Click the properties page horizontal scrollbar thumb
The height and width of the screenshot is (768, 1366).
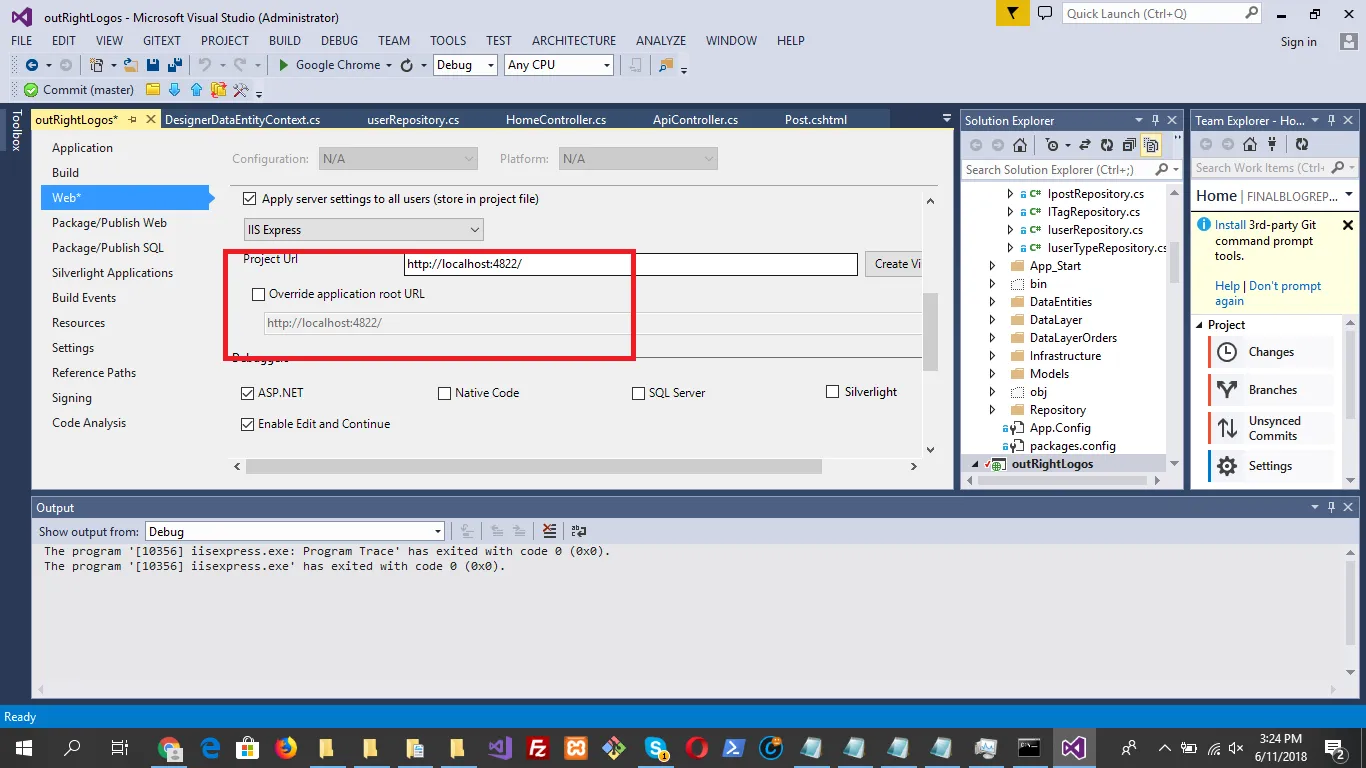coord(534,467)
